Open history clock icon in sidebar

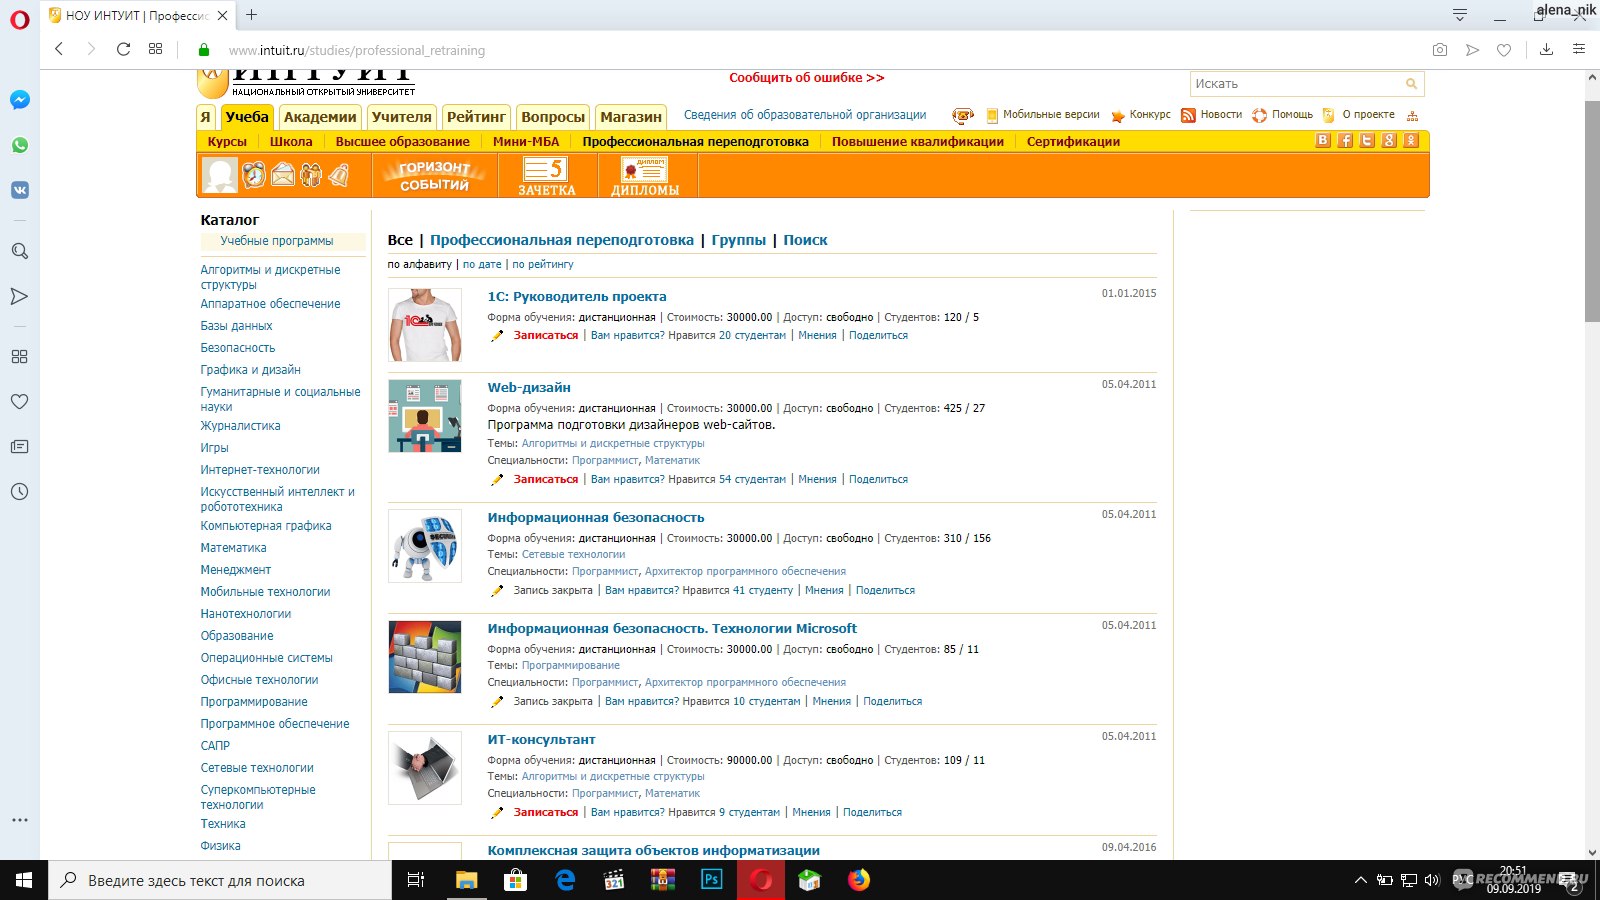click(19, 491)
